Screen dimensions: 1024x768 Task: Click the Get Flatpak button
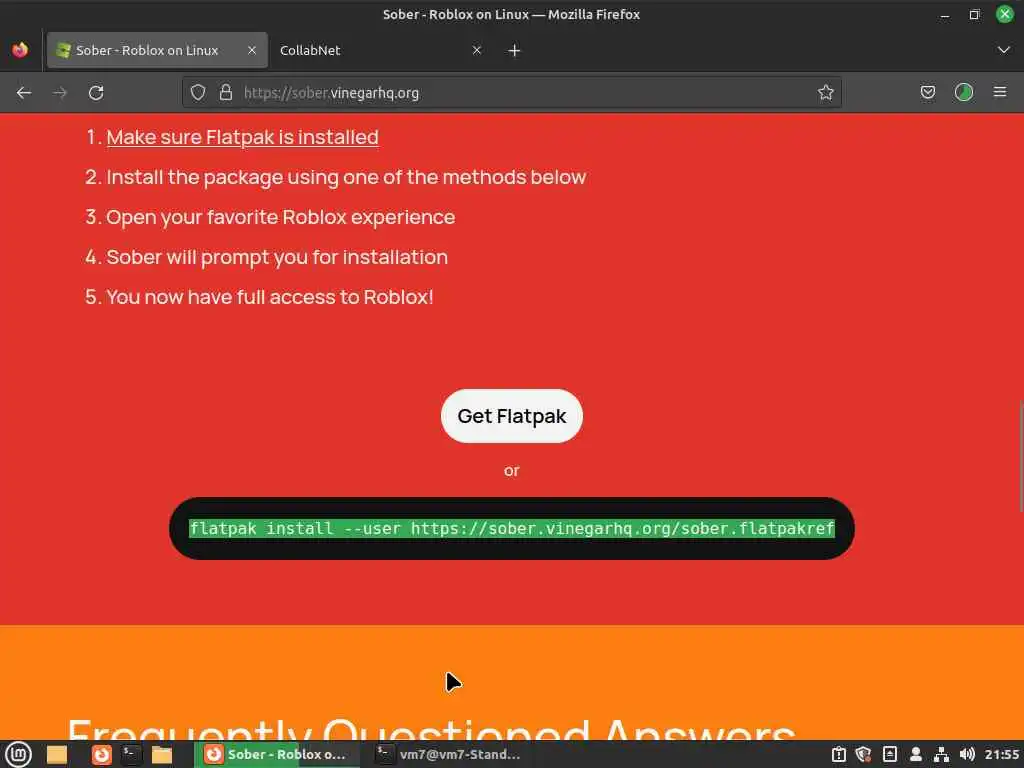511,416
